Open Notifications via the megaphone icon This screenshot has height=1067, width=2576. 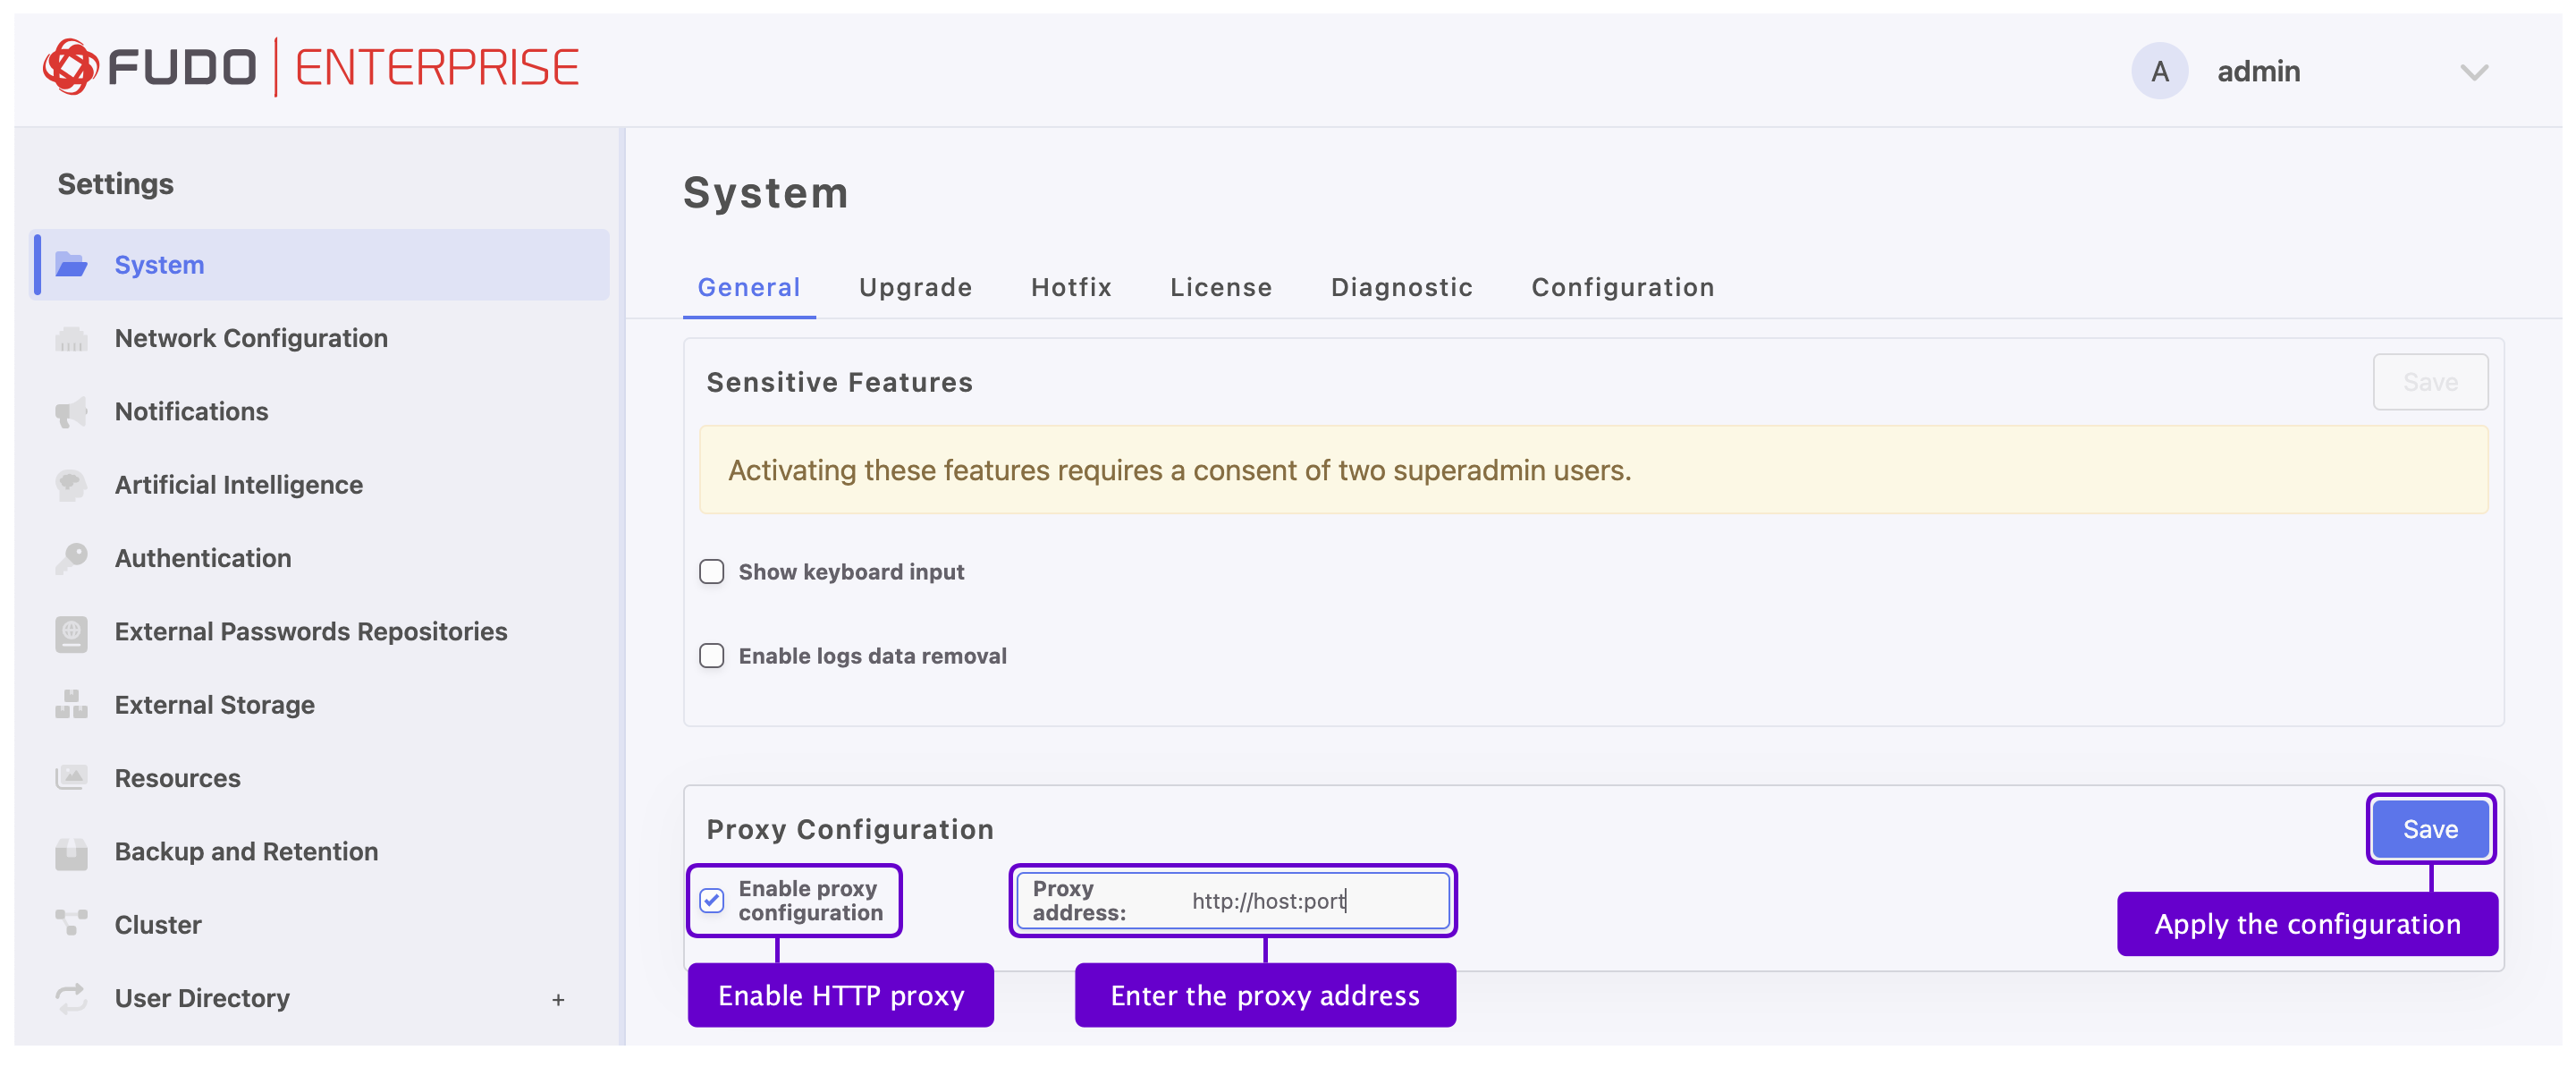point(70,411)
